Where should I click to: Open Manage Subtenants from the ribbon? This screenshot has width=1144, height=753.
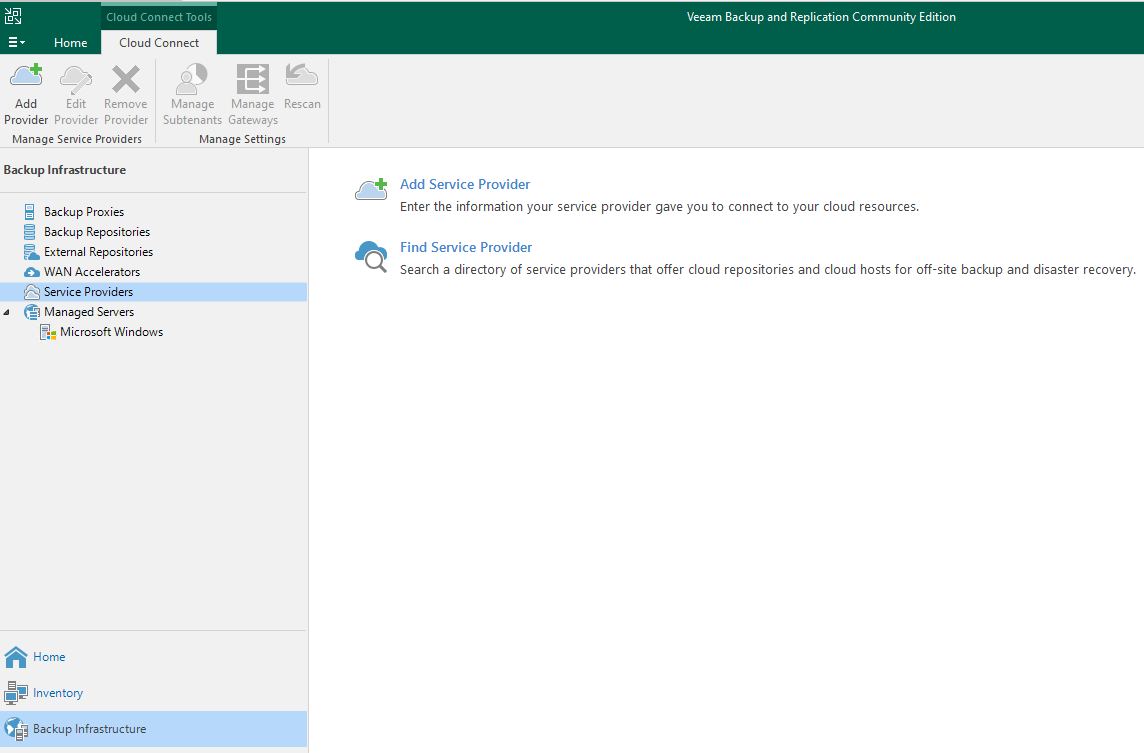[x=192, y=95]
